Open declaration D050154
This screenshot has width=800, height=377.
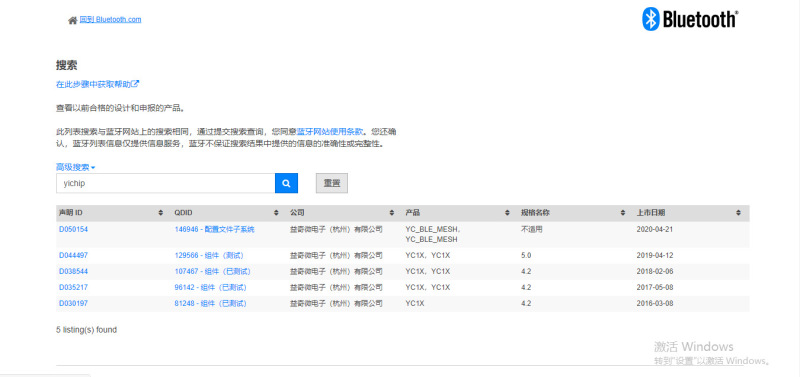73,229
